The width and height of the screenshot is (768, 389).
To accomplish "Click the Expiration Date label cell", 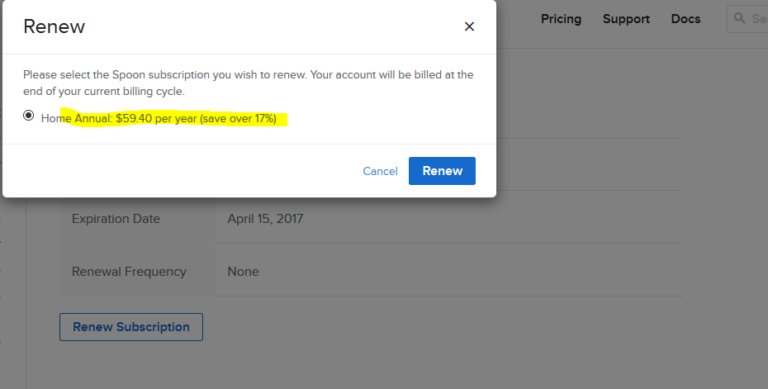I will tap(138, 219).
